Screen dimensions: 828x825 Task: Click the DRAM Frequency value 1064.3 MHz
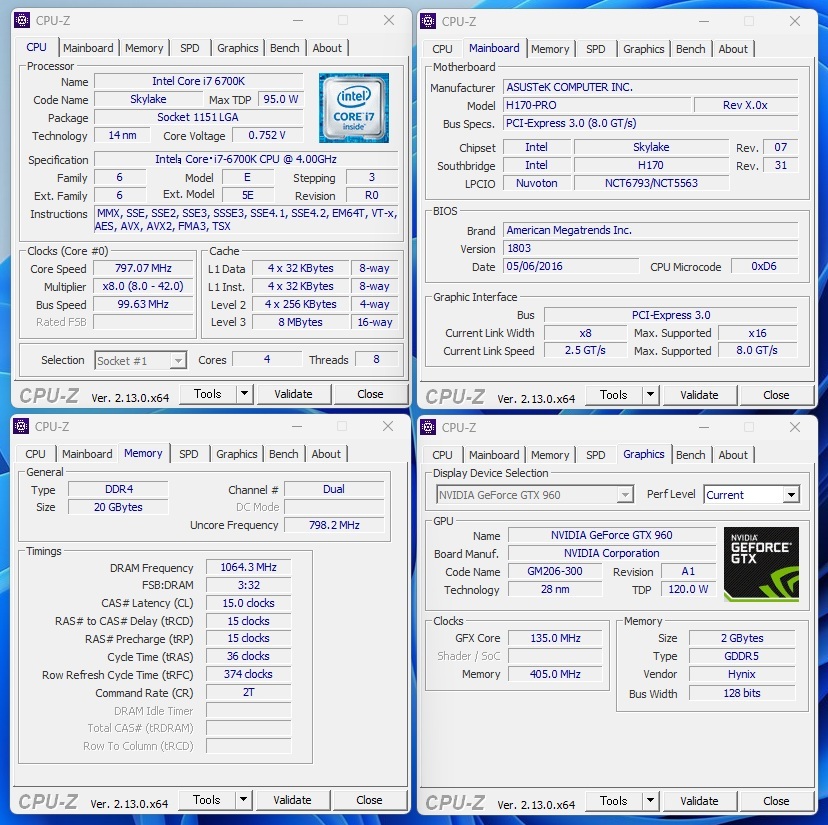click(x=248, y=567)
